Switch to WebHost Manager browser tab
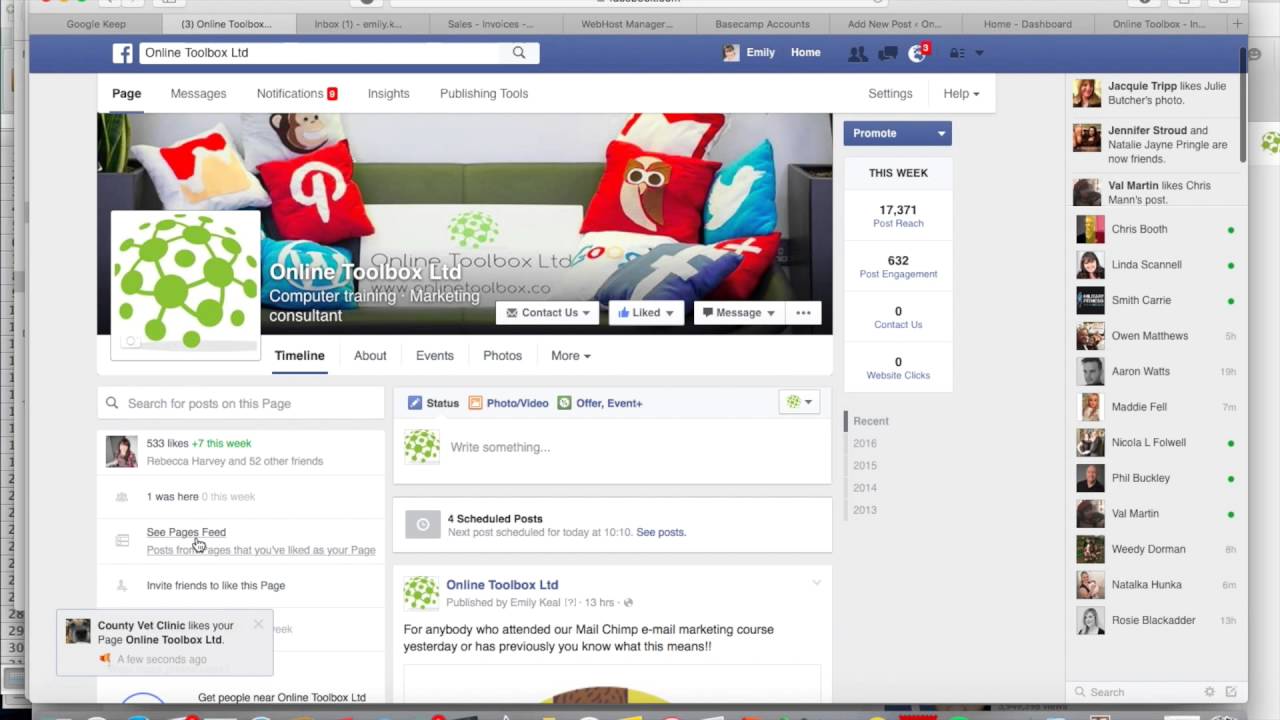 pyautogui.click(x=627, y=24)
